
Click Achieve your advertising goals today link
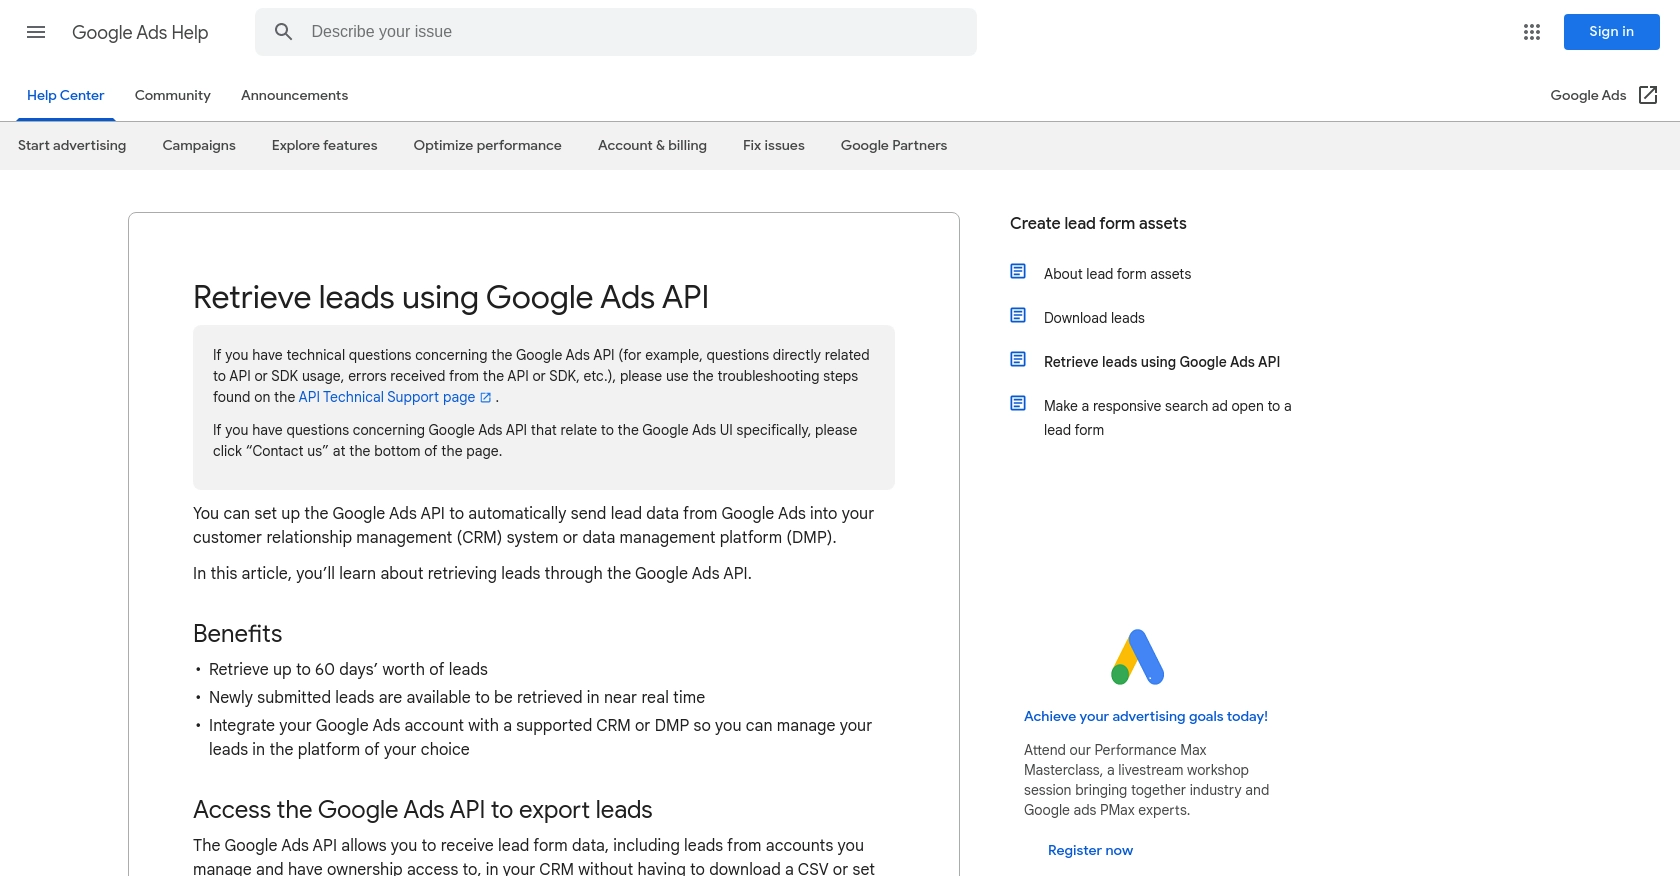pos(1146,716)
